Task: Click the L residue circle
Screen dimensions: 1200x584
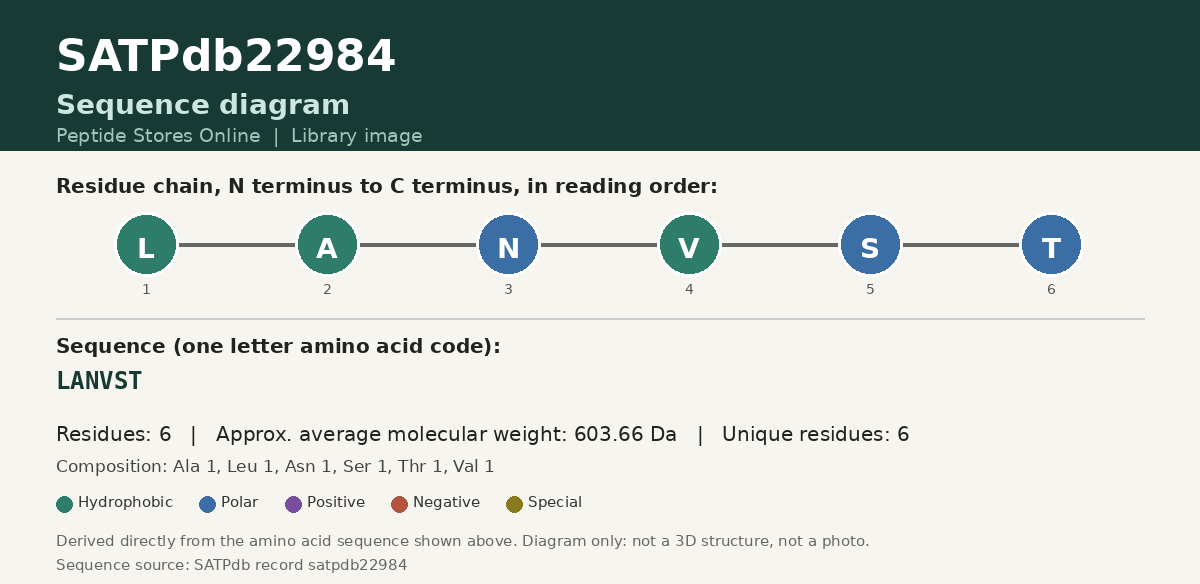Action: (x=146, y=245)
